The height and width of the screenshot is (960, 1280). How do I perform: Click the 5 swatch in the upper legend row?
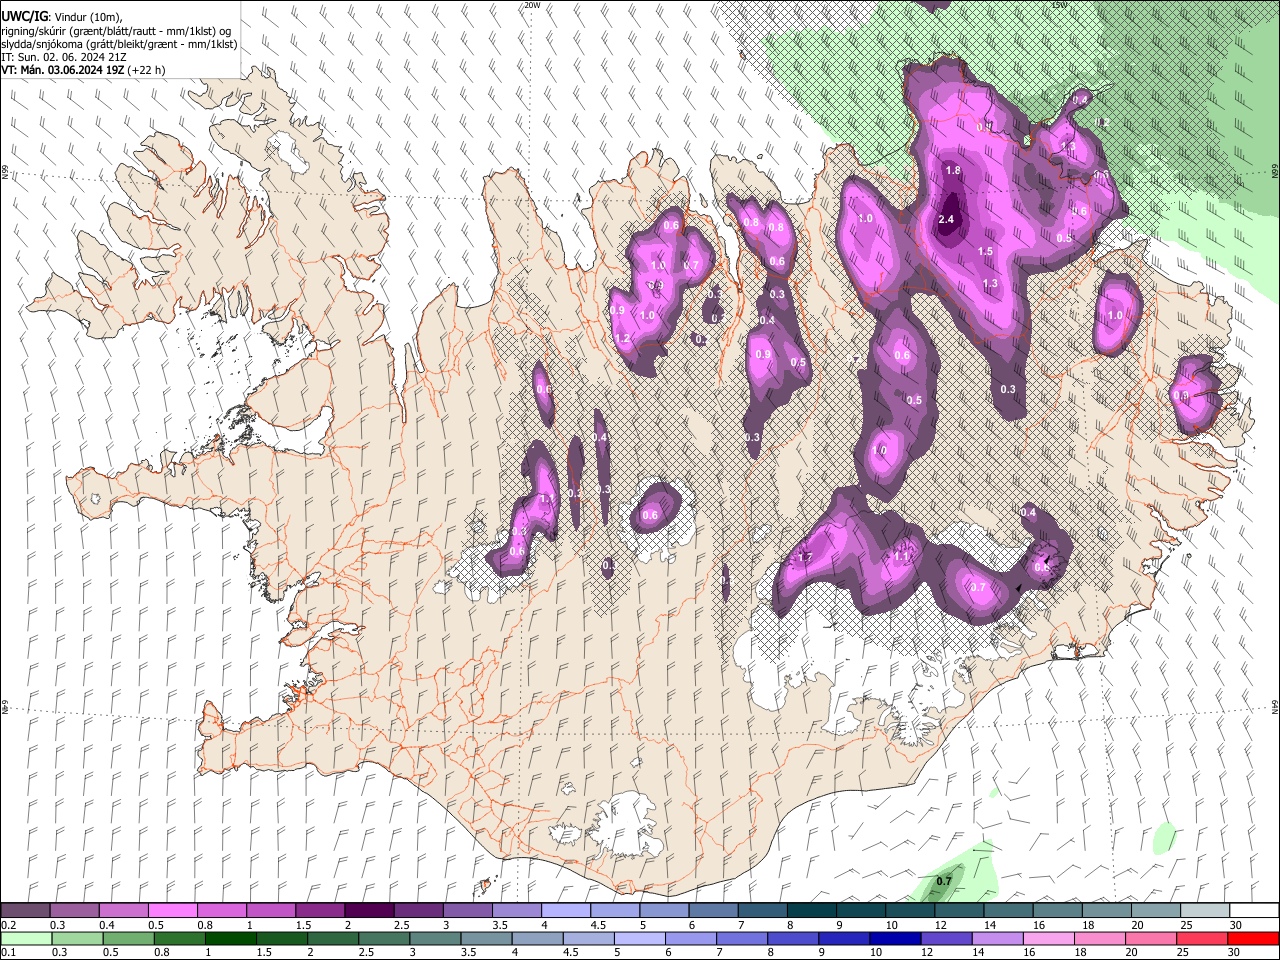point(663,911)
